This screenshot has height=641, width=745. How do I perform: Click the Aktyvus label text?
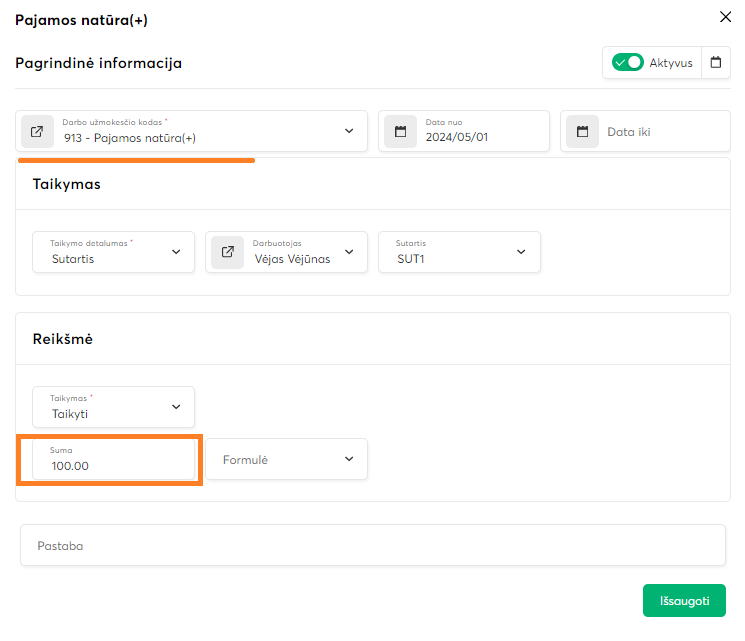[x=671, y=63]
